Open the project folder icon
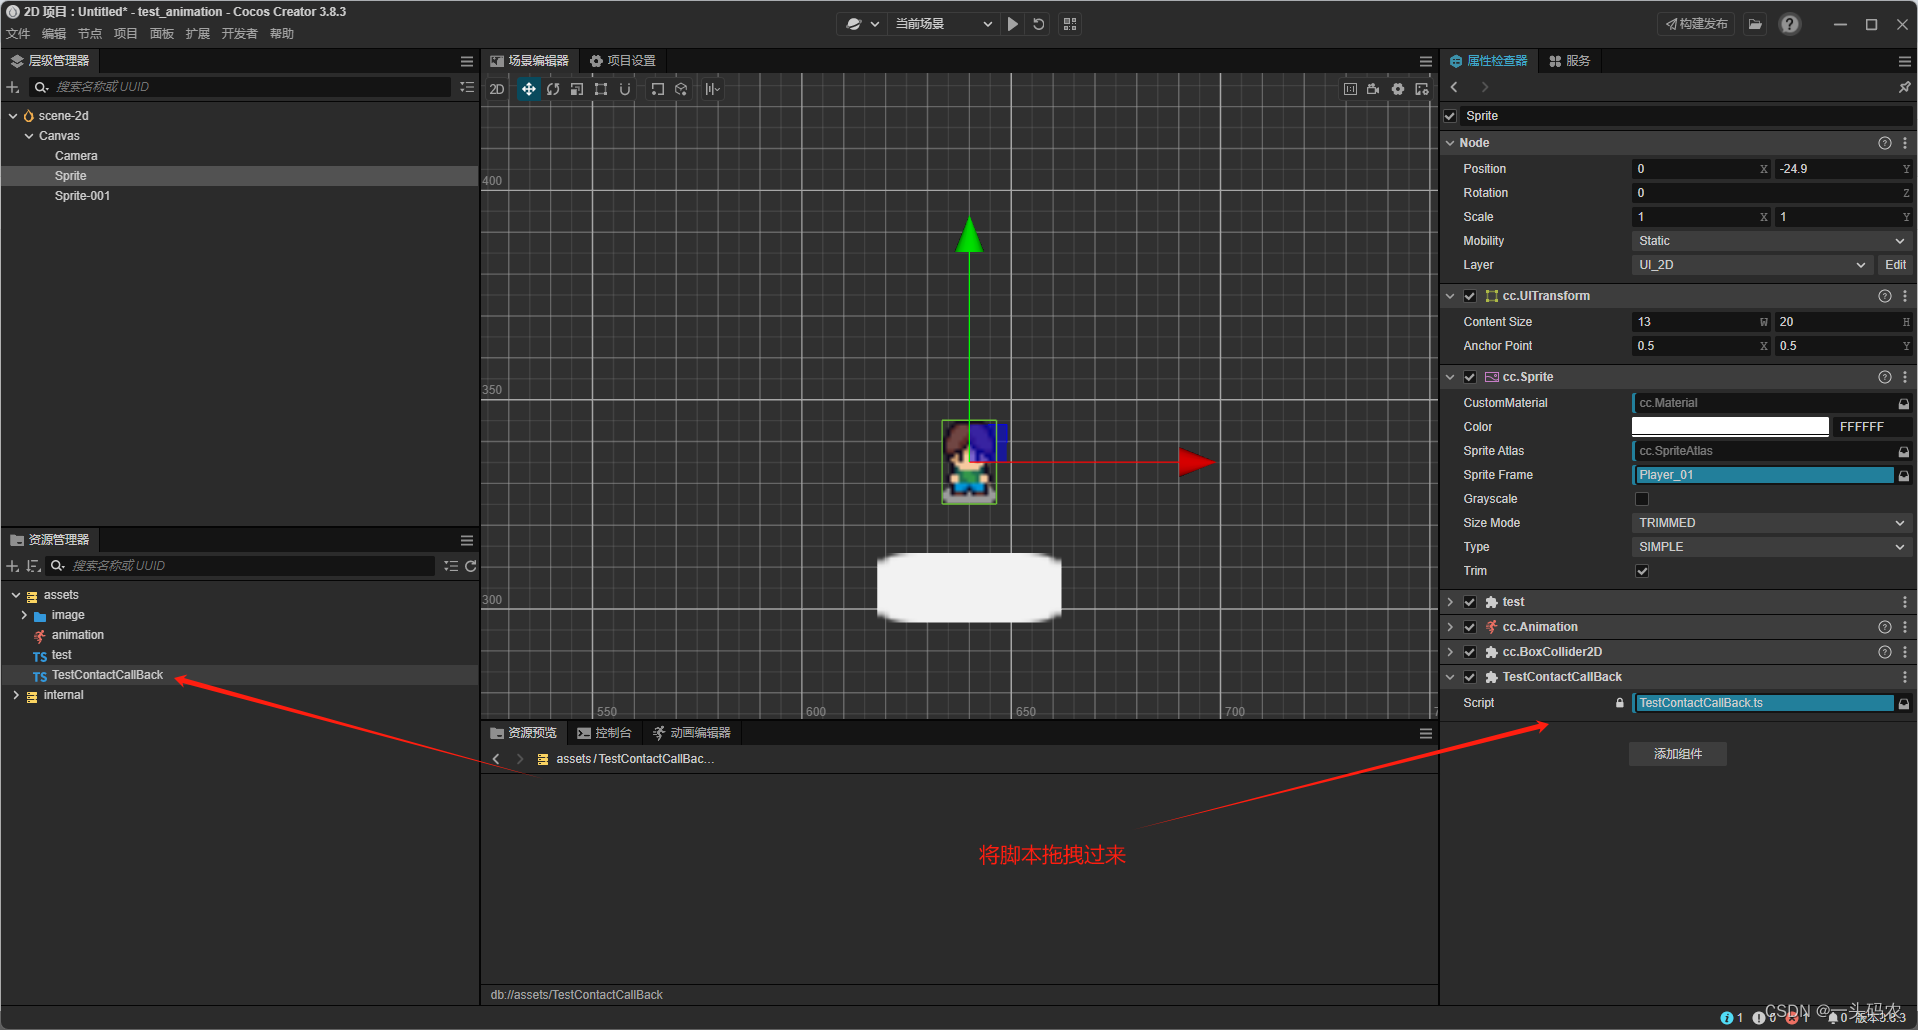This screenshot has width=1918, height=1030. (x=1755, y=24)
